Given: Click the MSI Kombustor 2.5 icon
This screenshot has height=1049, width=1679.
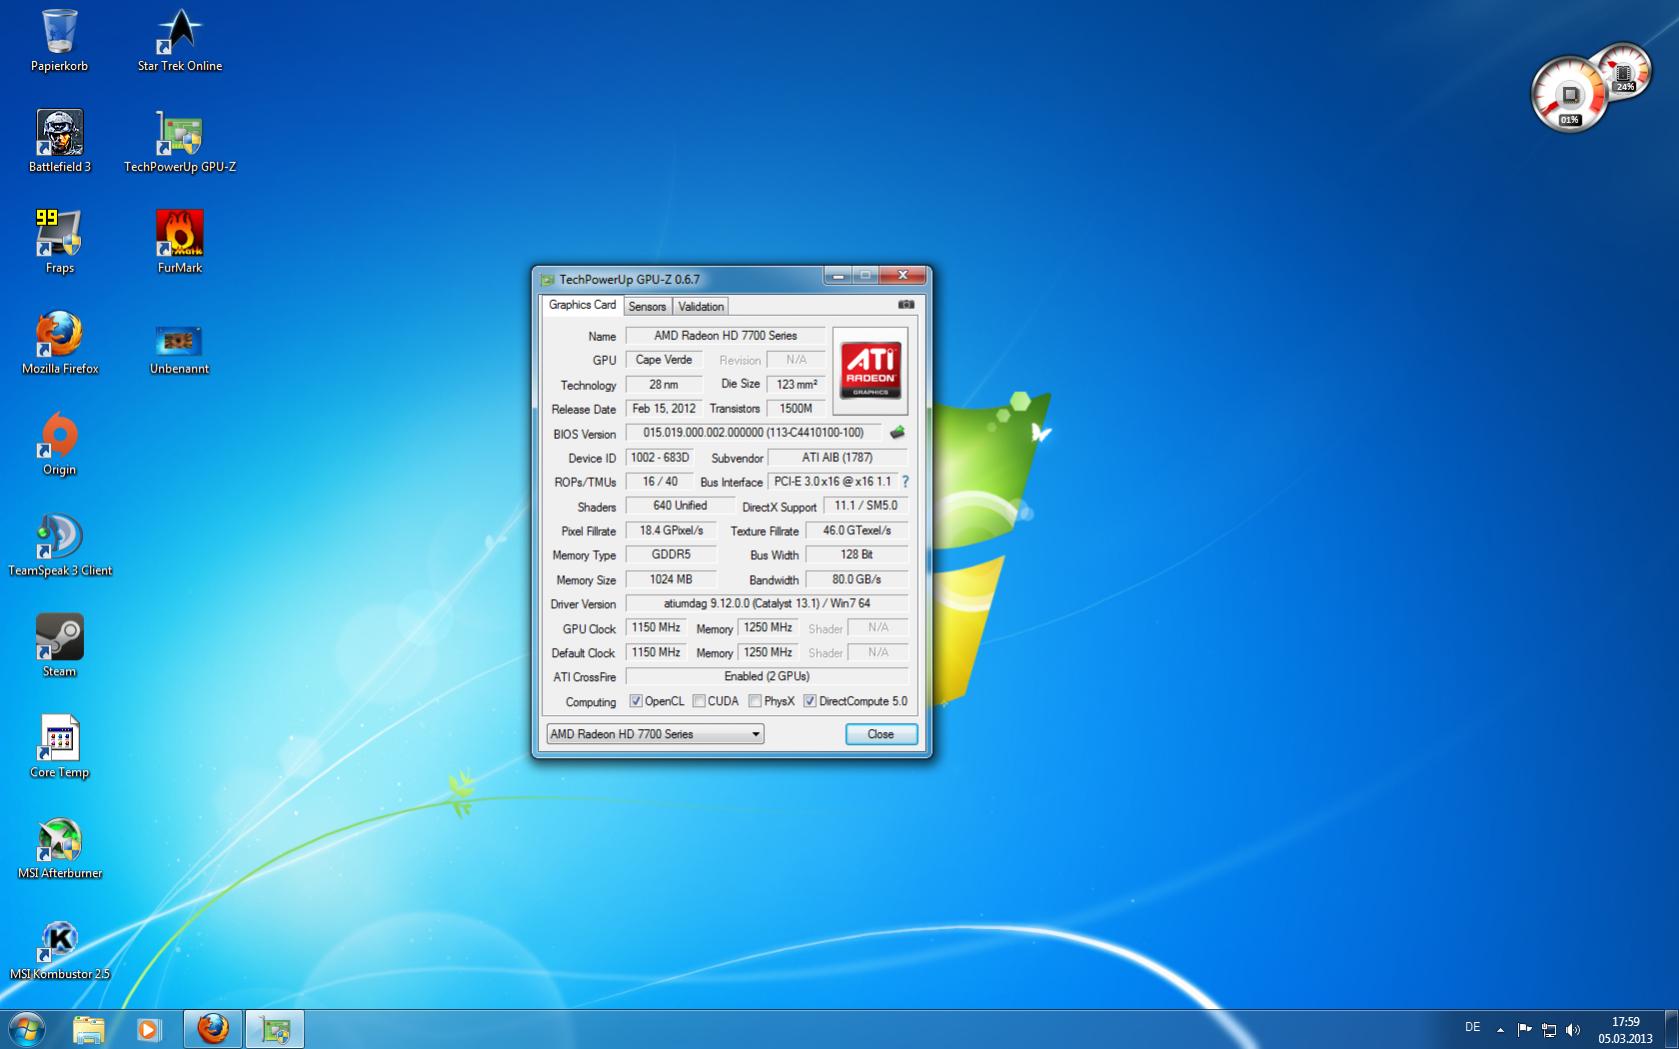Looking at the screenshot, I should point(59,949).
